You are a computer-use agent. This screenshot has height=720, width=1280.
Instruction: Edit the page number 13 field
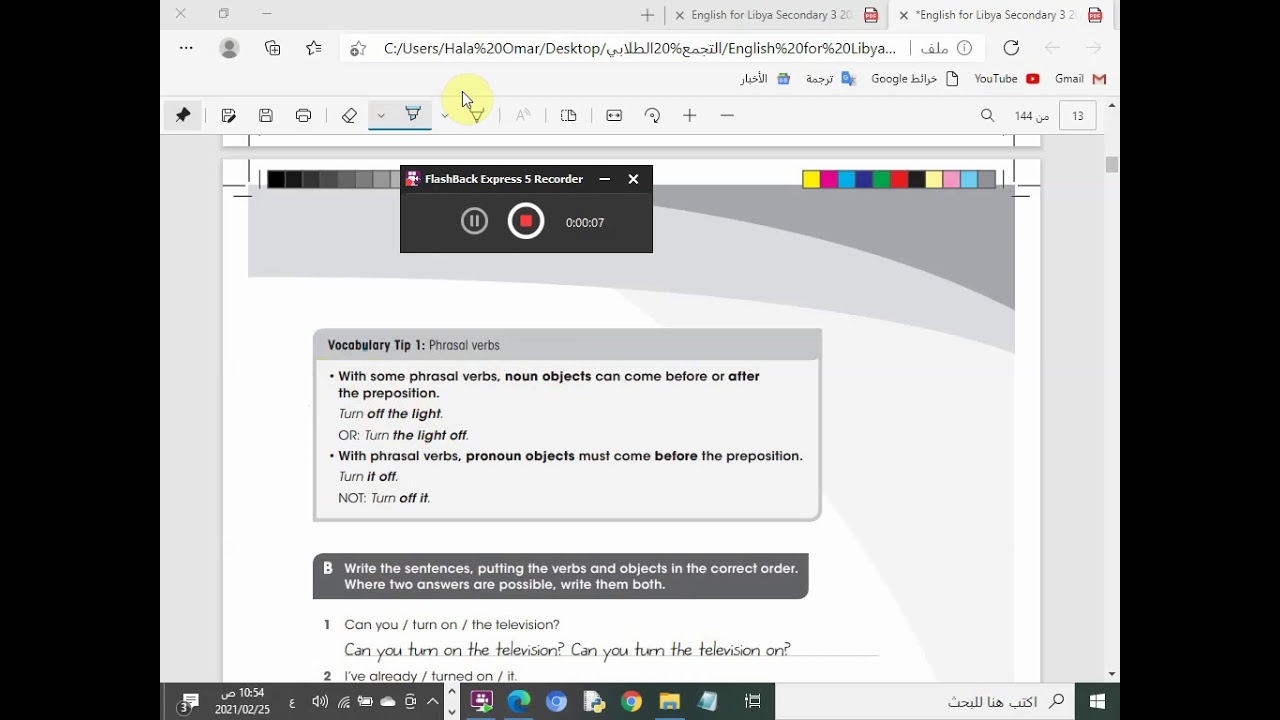coord(1077,116)
